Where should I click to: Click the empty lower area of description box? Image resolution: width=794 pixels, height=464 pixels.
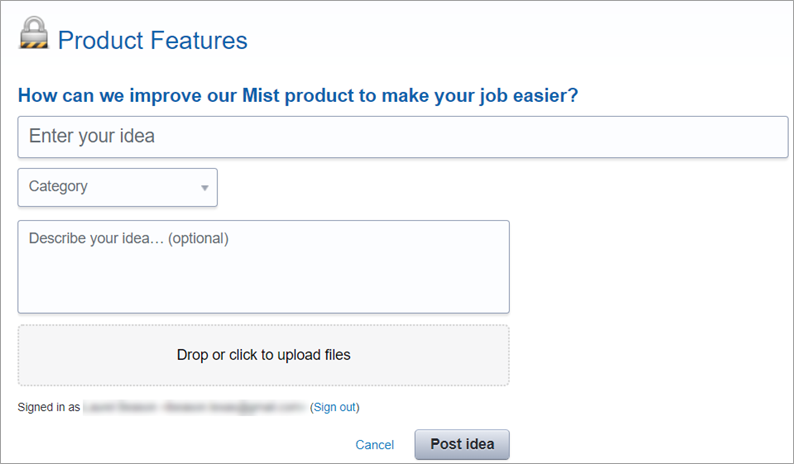point(263,290)
